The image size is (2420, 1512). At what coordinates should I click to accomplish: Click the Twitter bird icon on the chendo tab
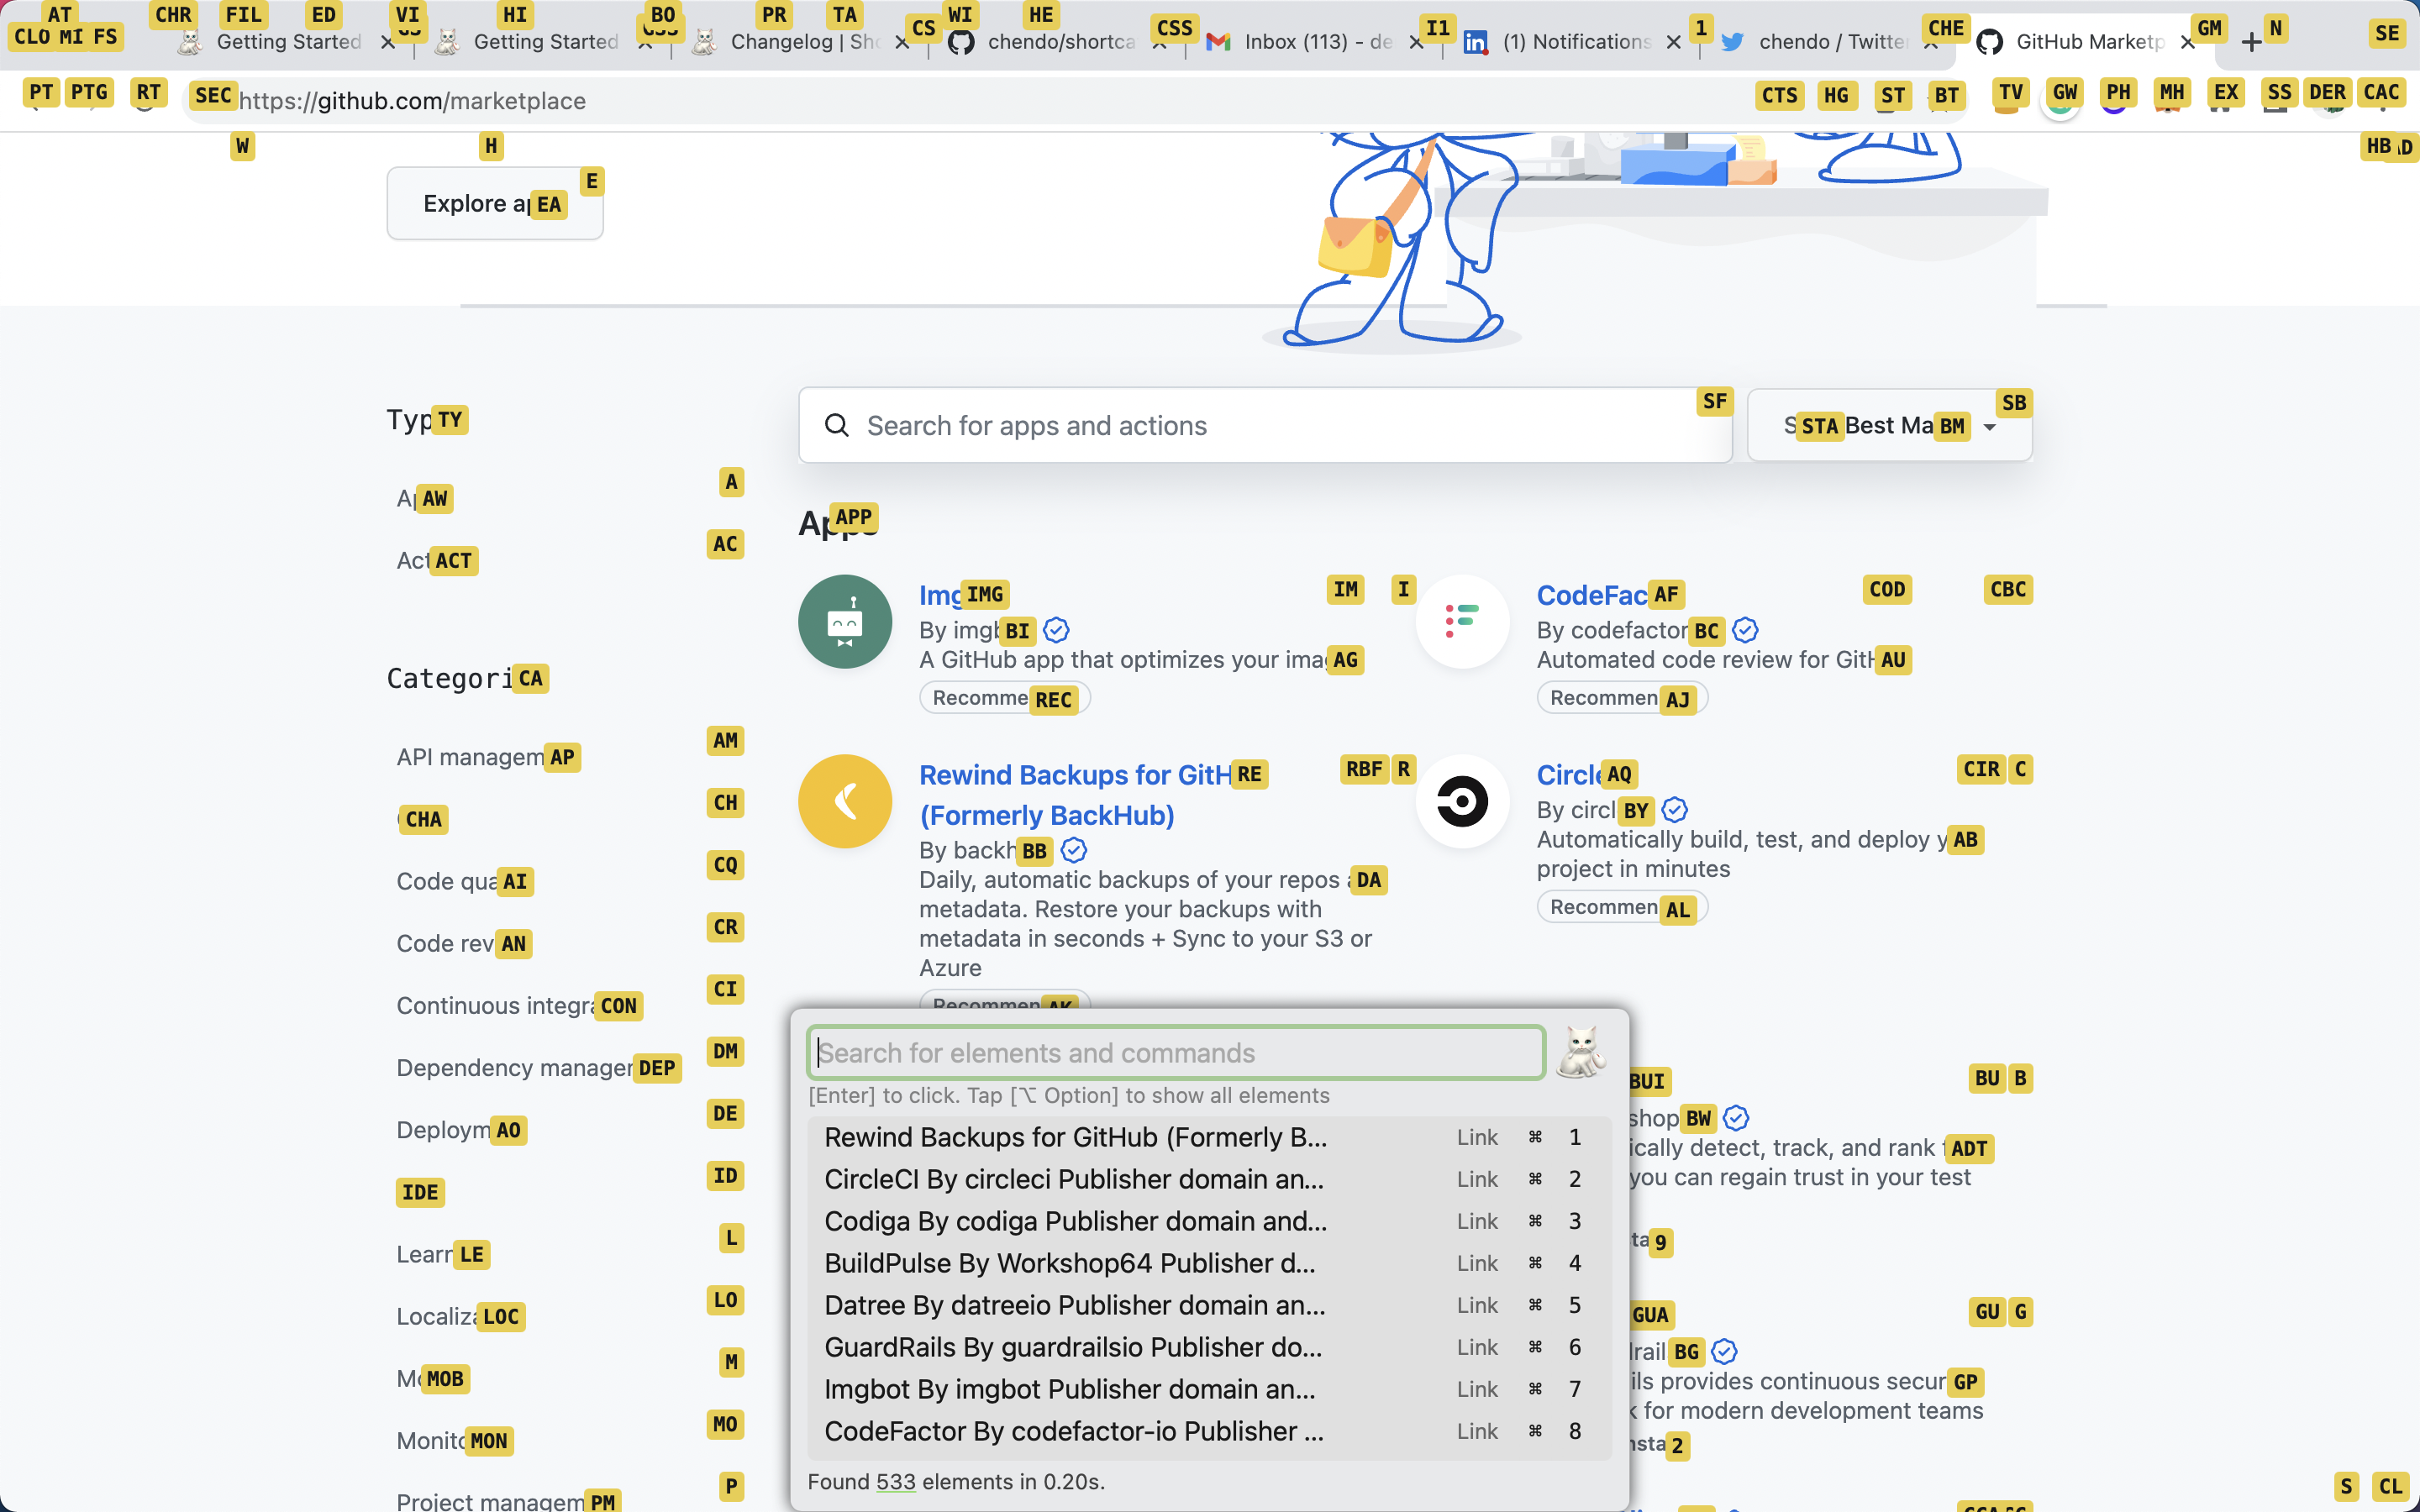click(1733, 42)
